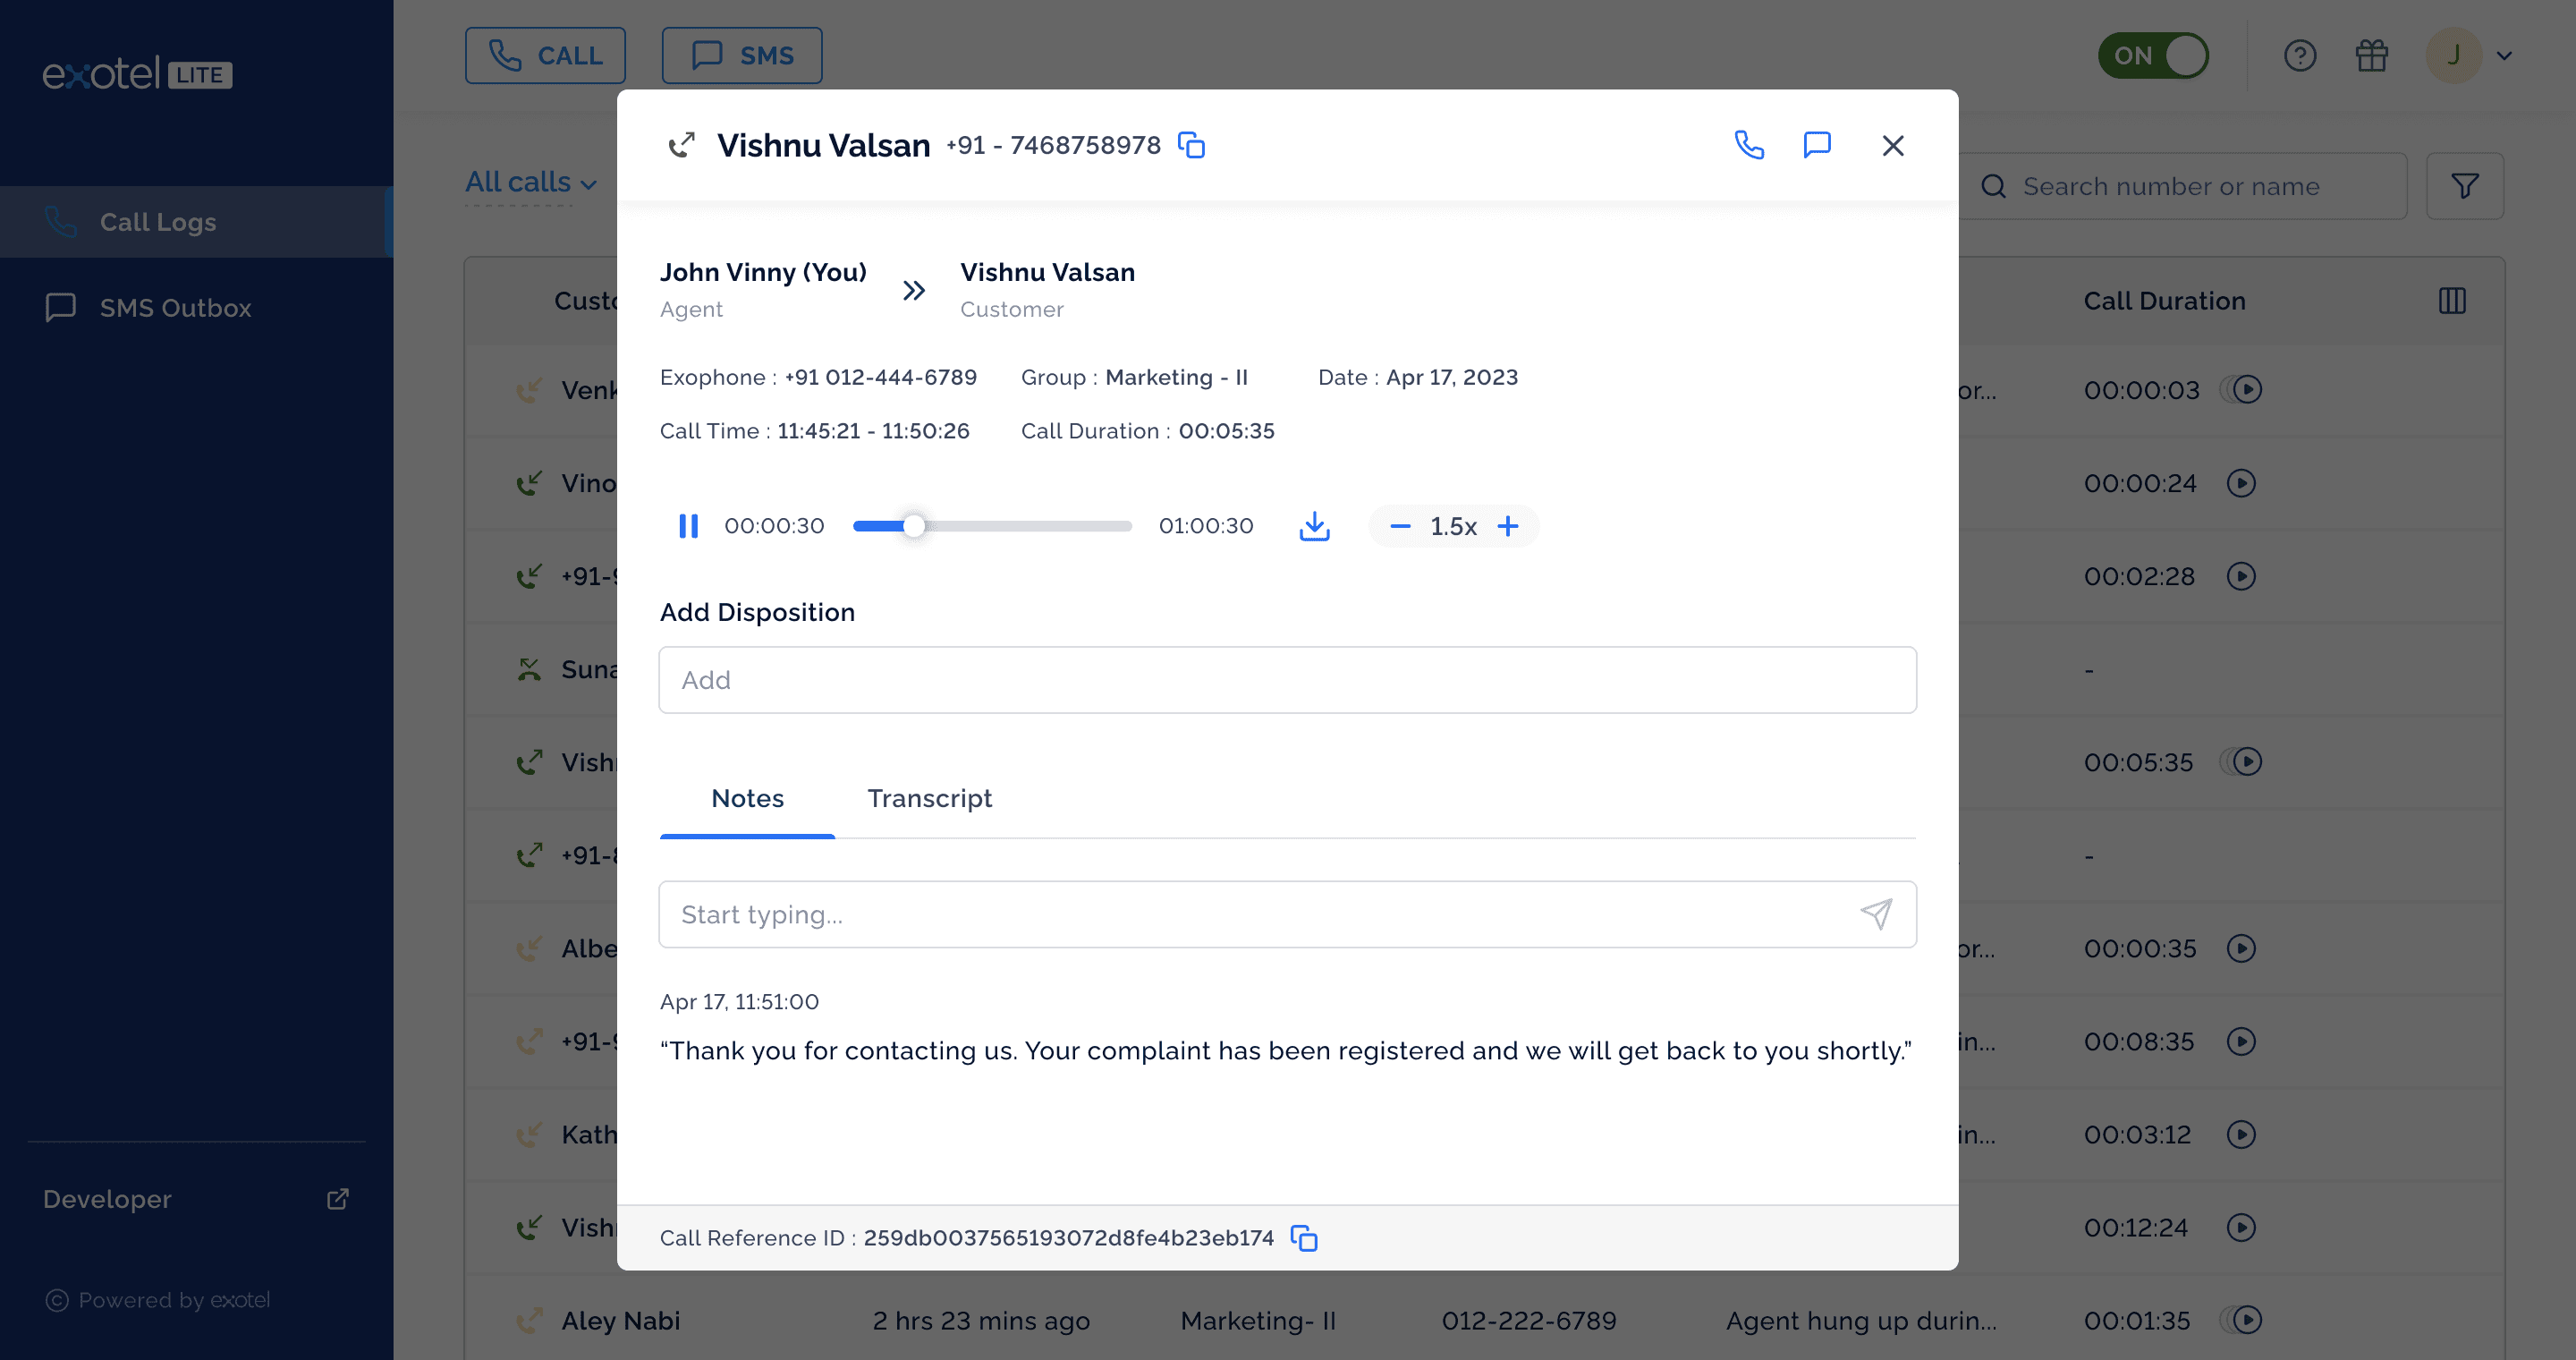Open SMS Outbox in the sidebar
This screenshot has height=1360, width=2576.
175,308
